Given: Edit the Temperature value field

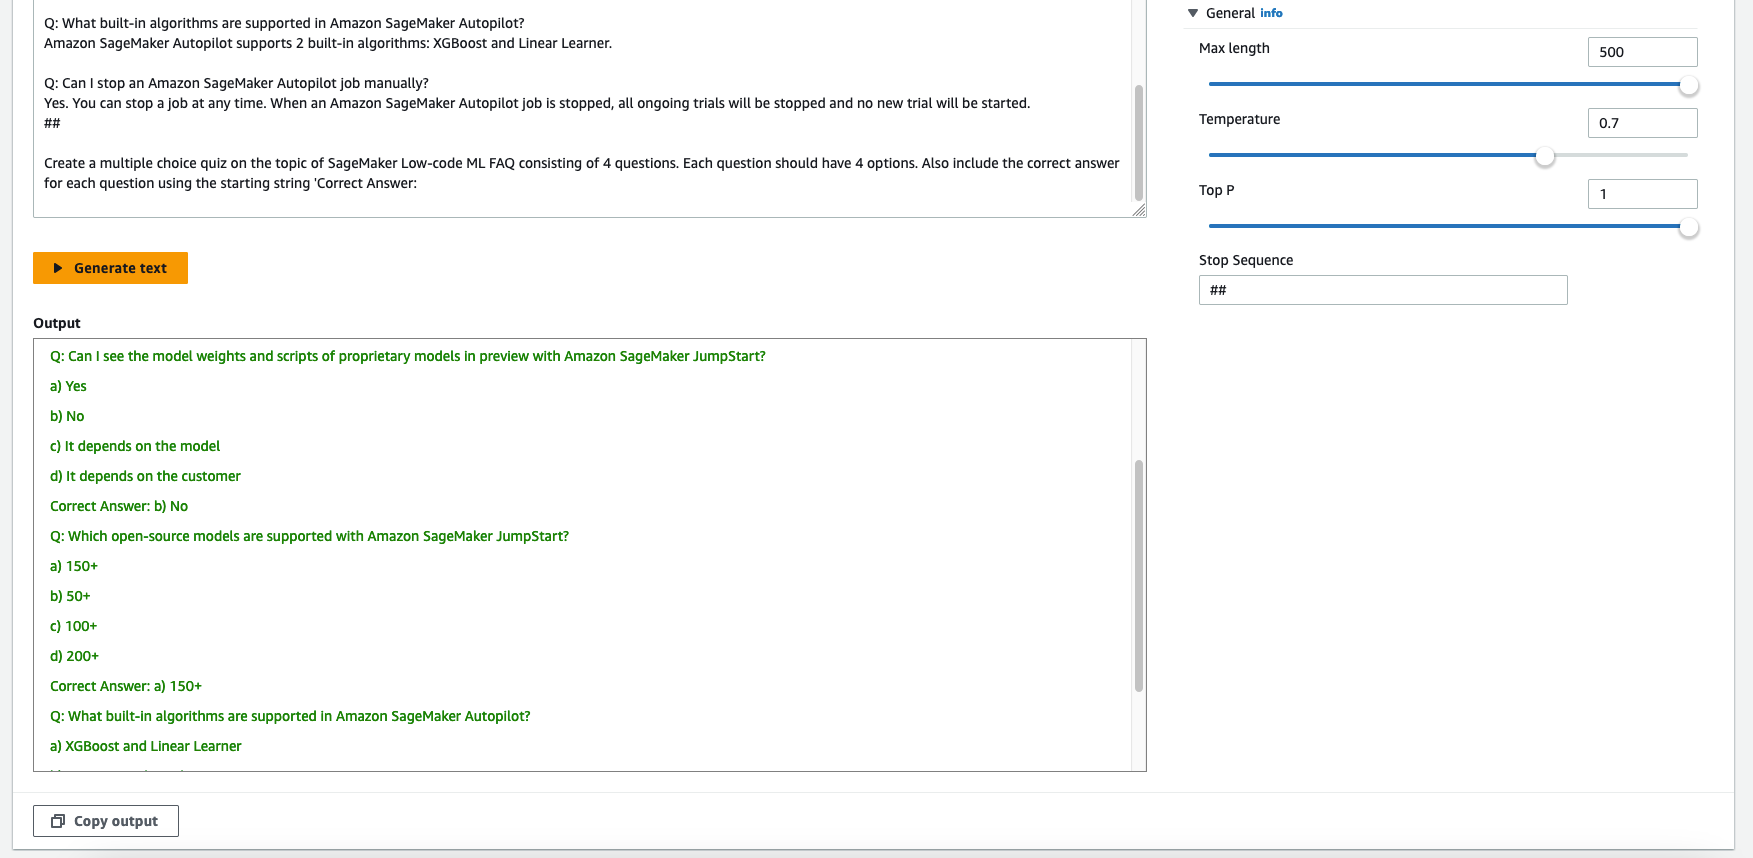Looking at the screenshot, I should tap(1642, 123).
